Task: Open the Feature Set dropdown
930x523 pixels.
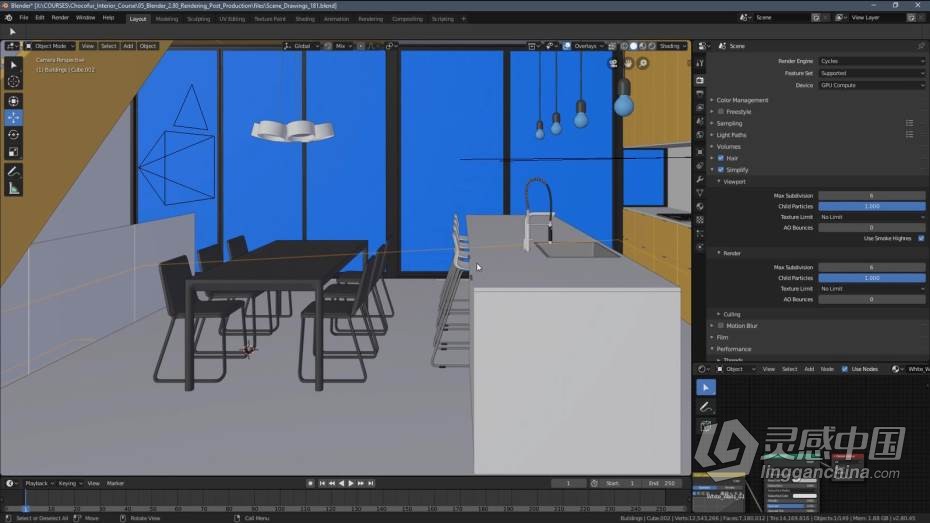Action: (871, 73)
